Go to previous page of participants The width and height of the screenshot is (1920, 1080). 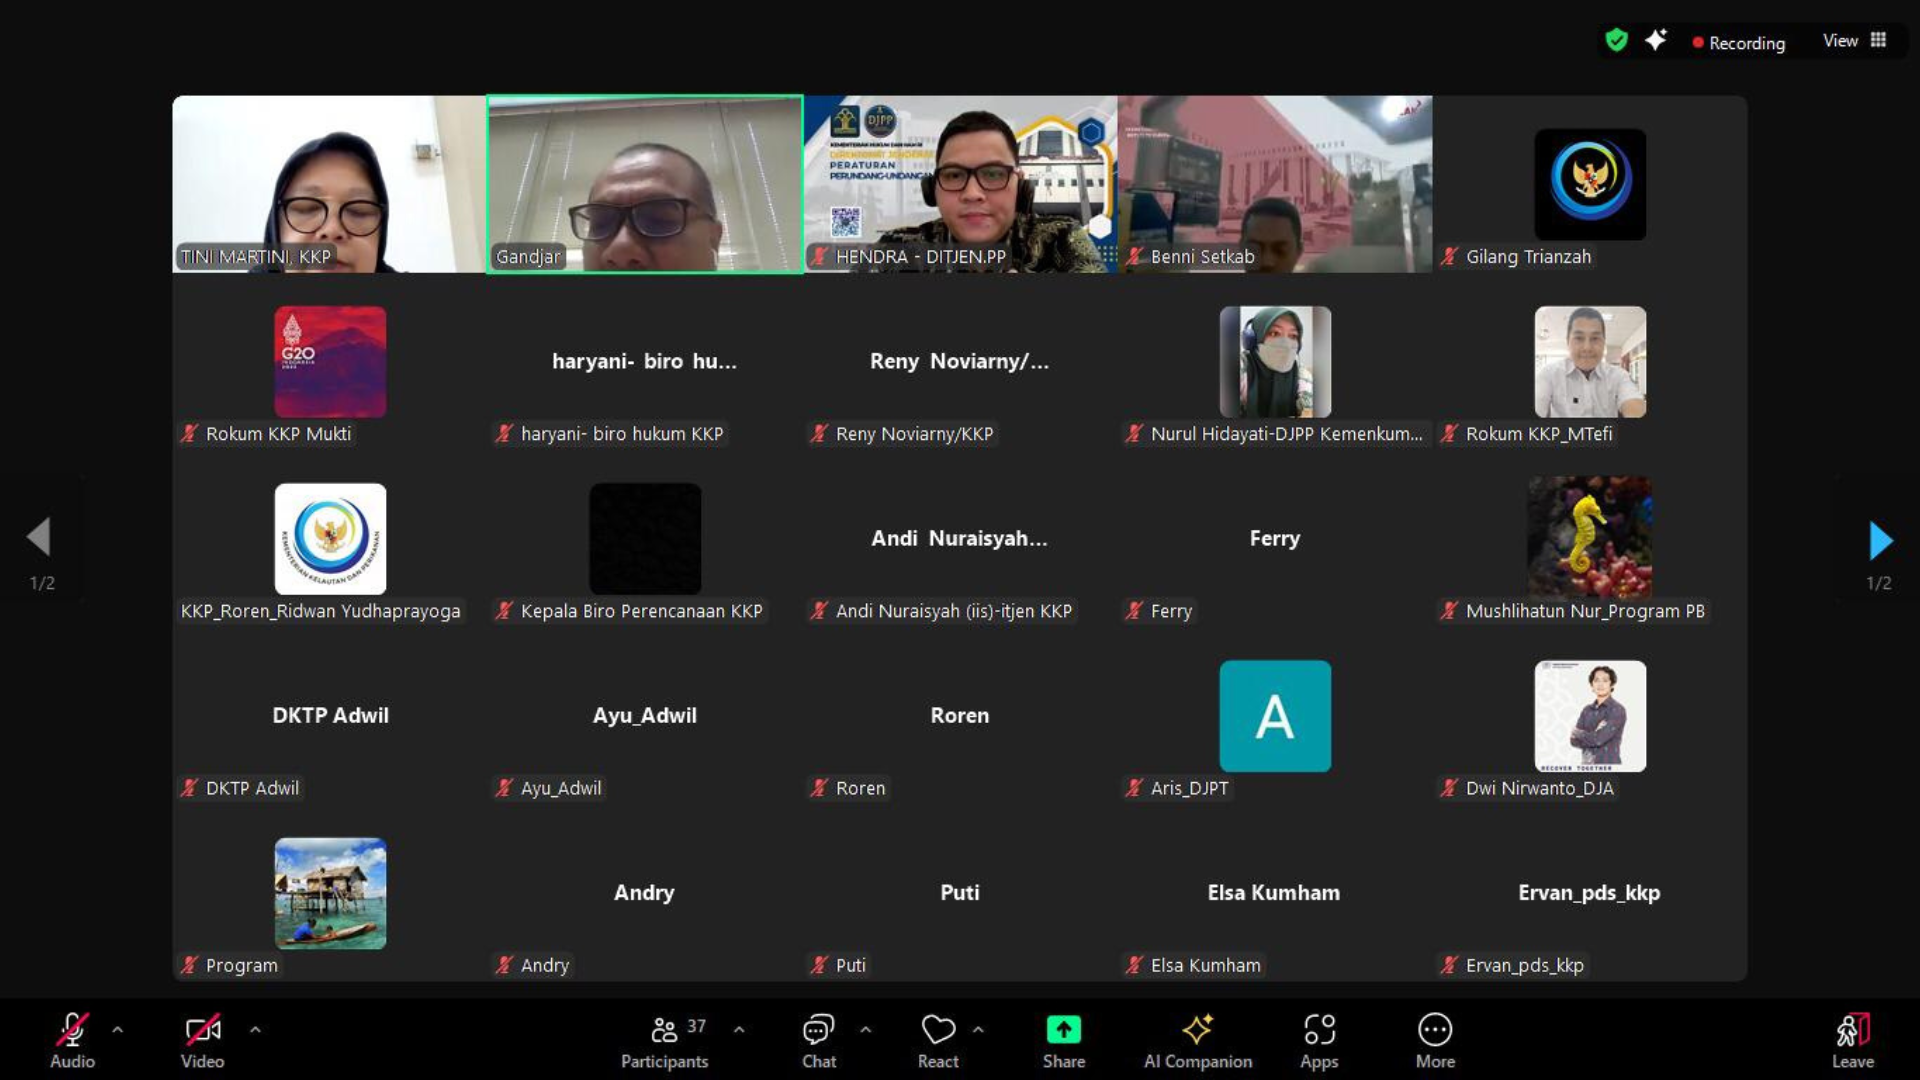click(x=39, y=537)
